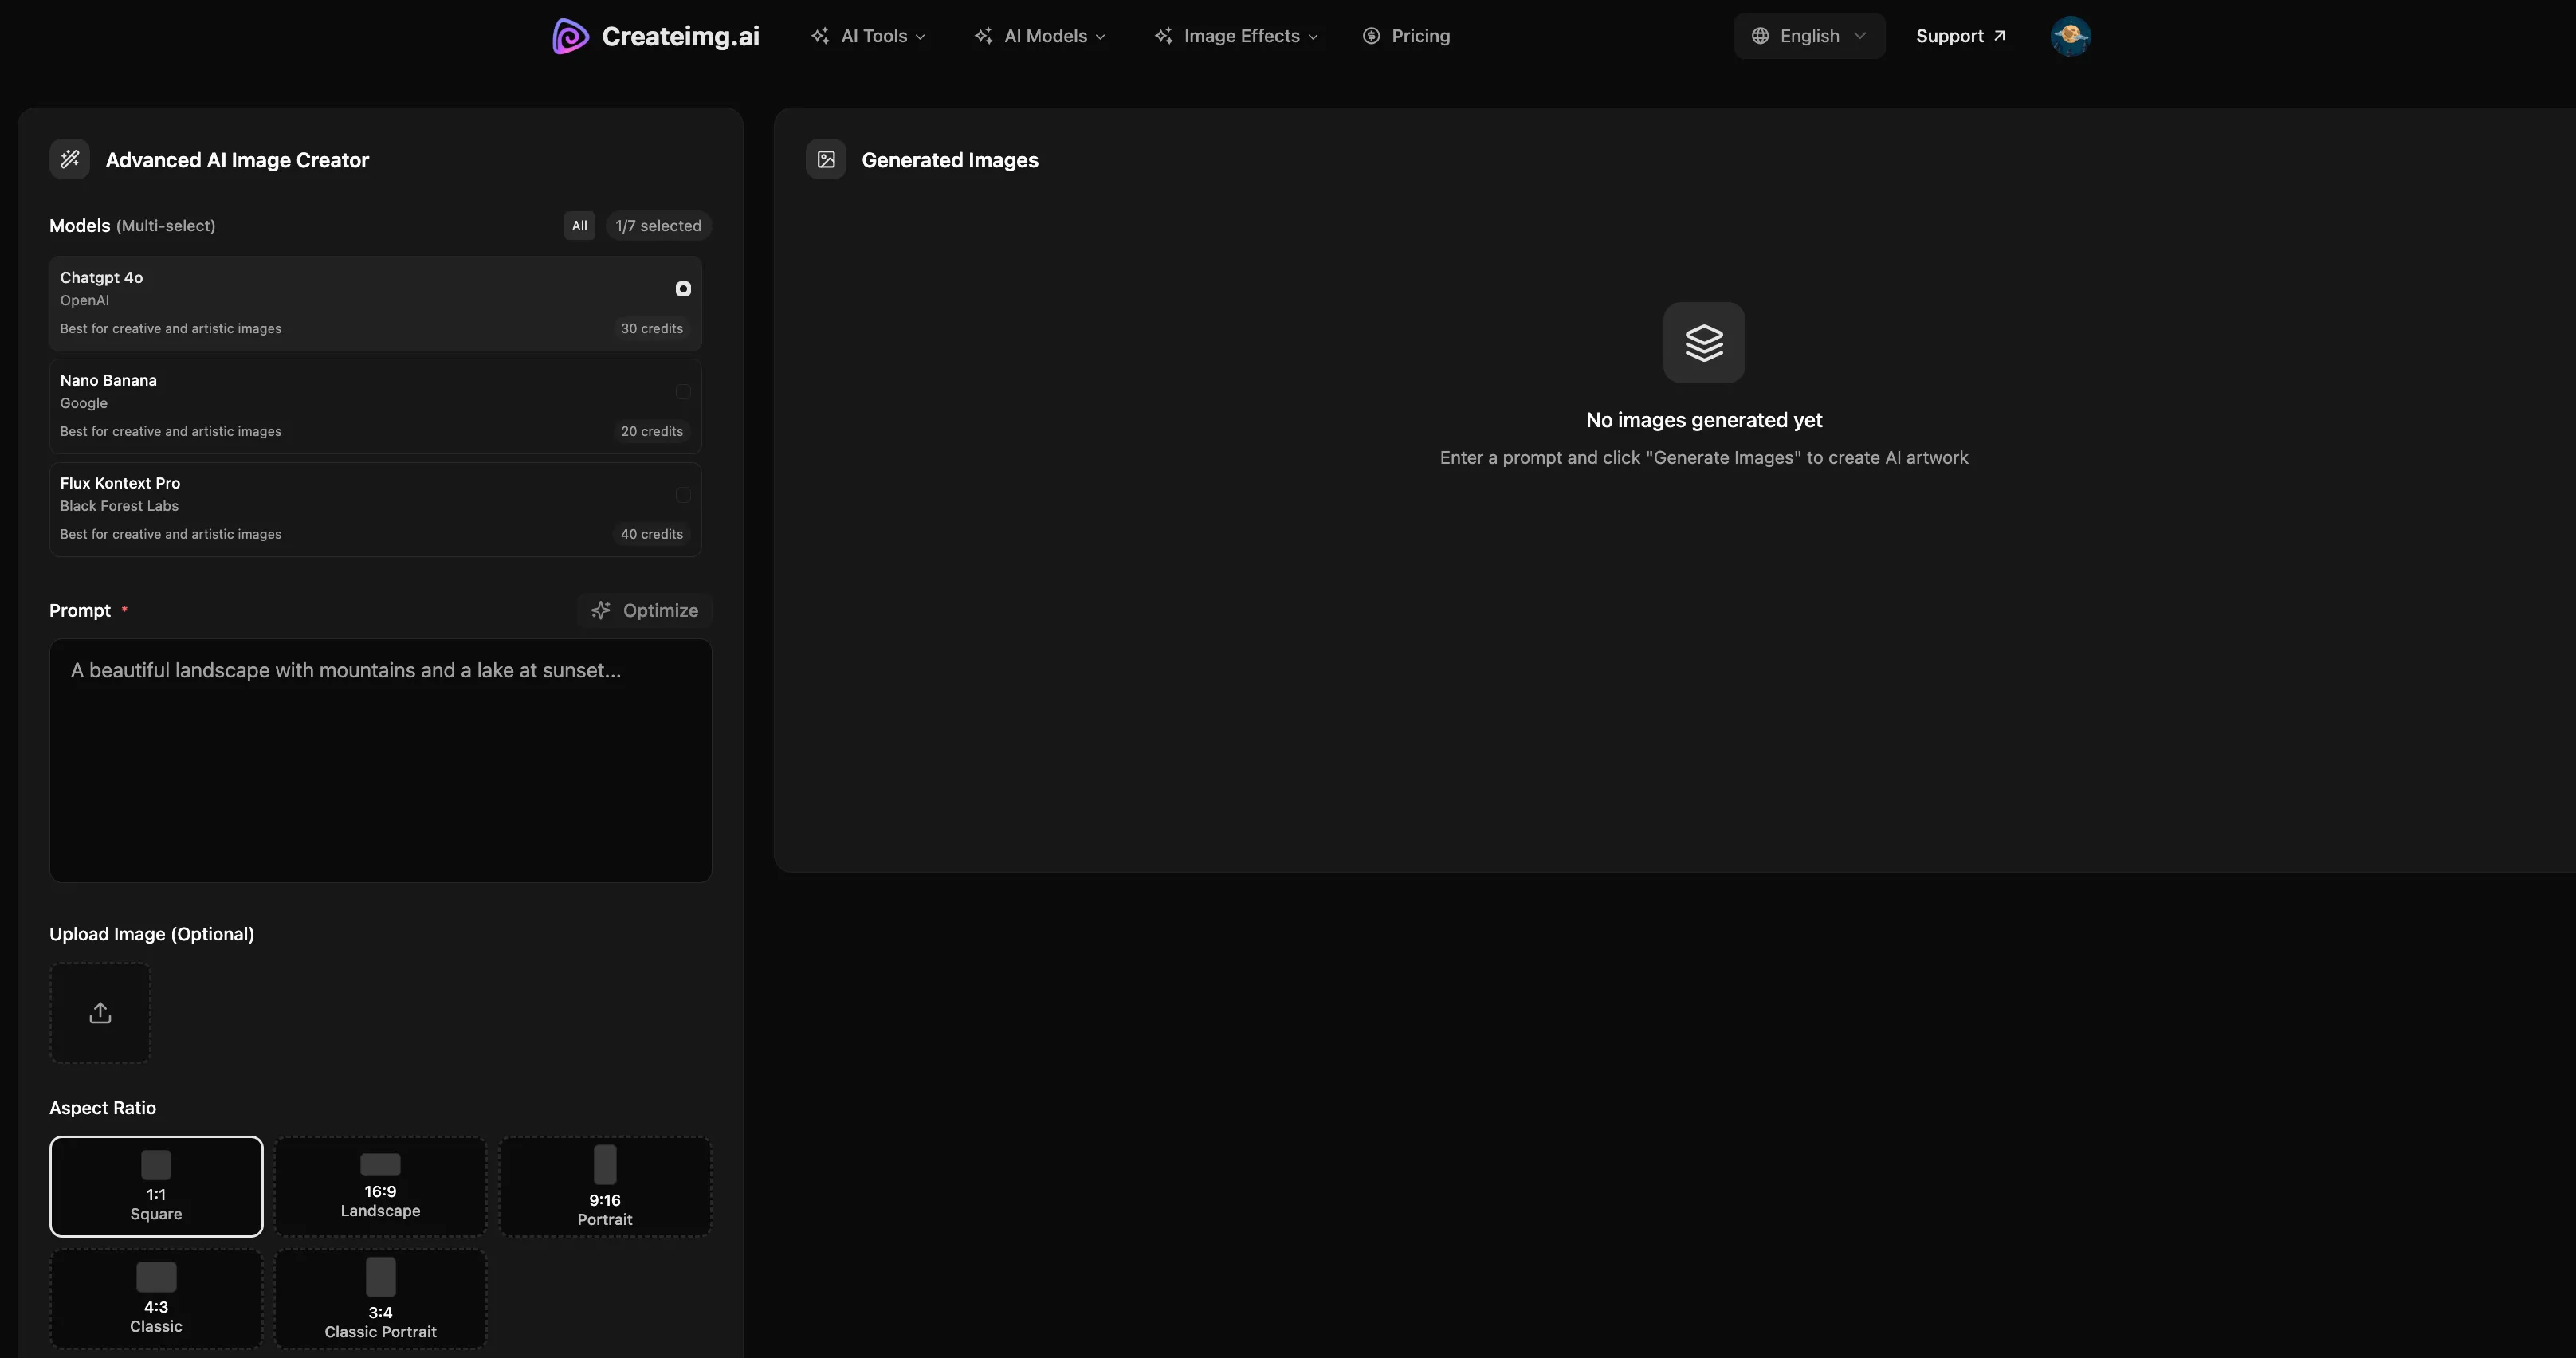This screenshot has width=2576, height=1358.
Task: Click the upload image arrow icon
Action: pyautogui.click(x=100, y=1012)
